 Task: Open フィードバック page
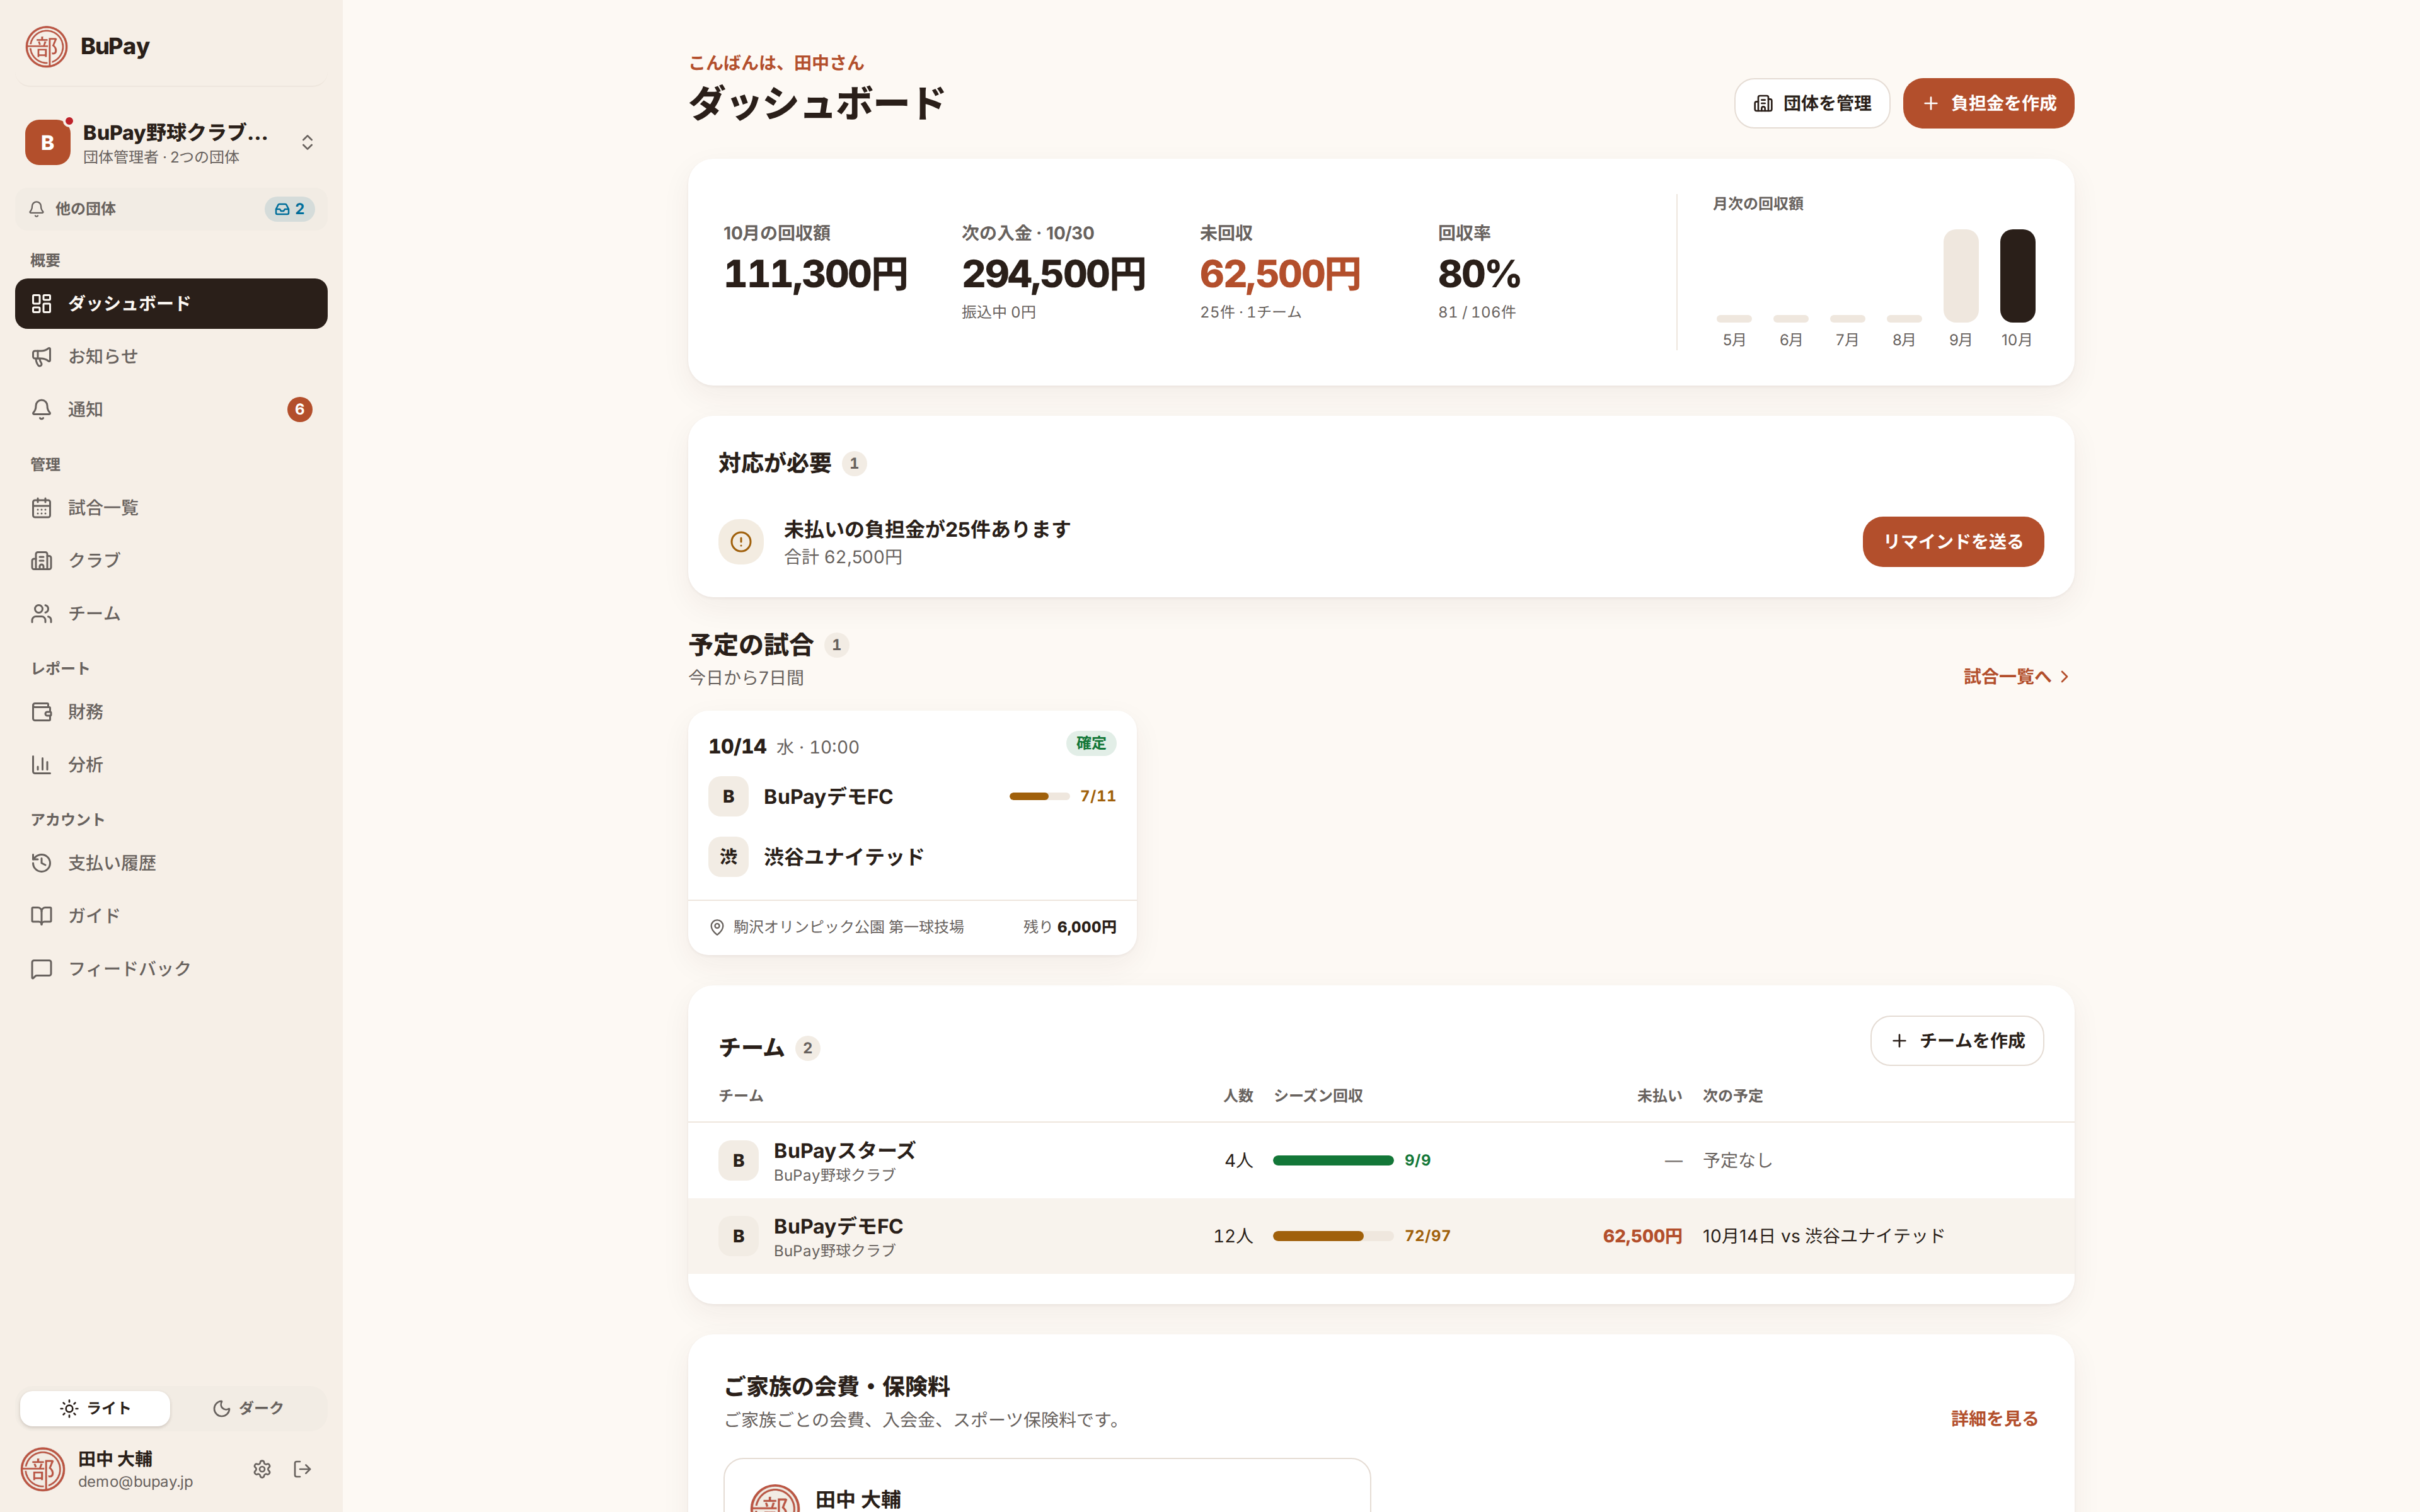pos(171,968)
